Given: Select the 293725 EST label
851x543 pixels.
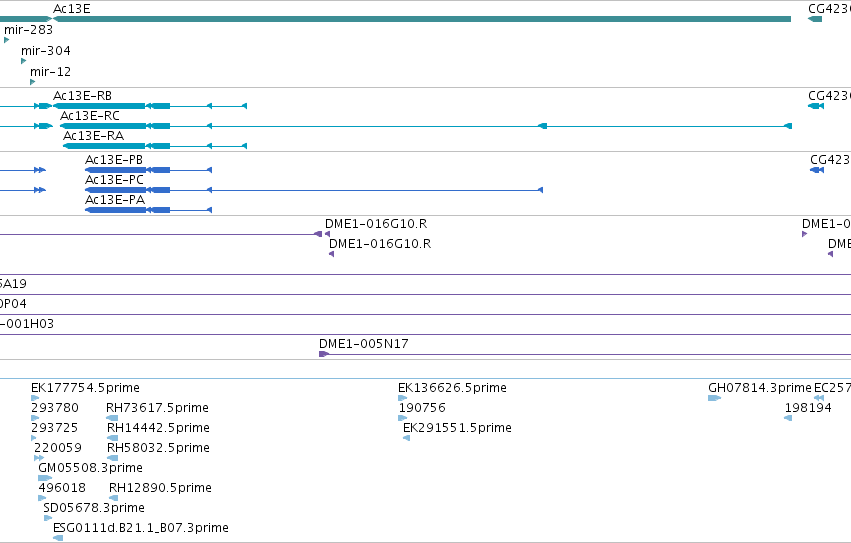Looking at the screenshot, I should (x=55, y=428).
